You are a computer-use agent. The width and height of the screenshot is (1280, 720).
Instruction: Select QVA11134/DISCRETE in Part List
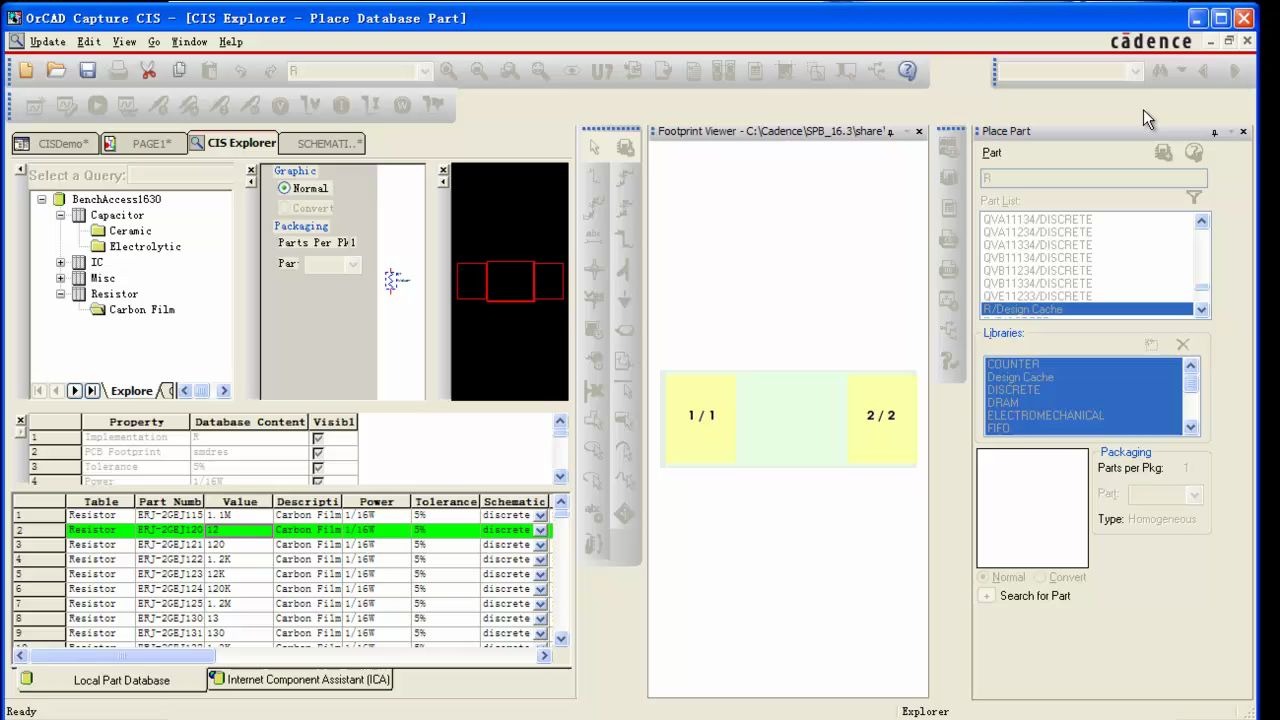tap(1037, 219)
